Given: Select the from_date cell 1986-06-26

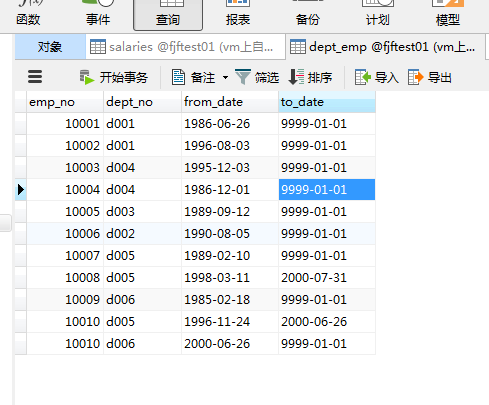Looking at the screenshot, I should [230, 124].
